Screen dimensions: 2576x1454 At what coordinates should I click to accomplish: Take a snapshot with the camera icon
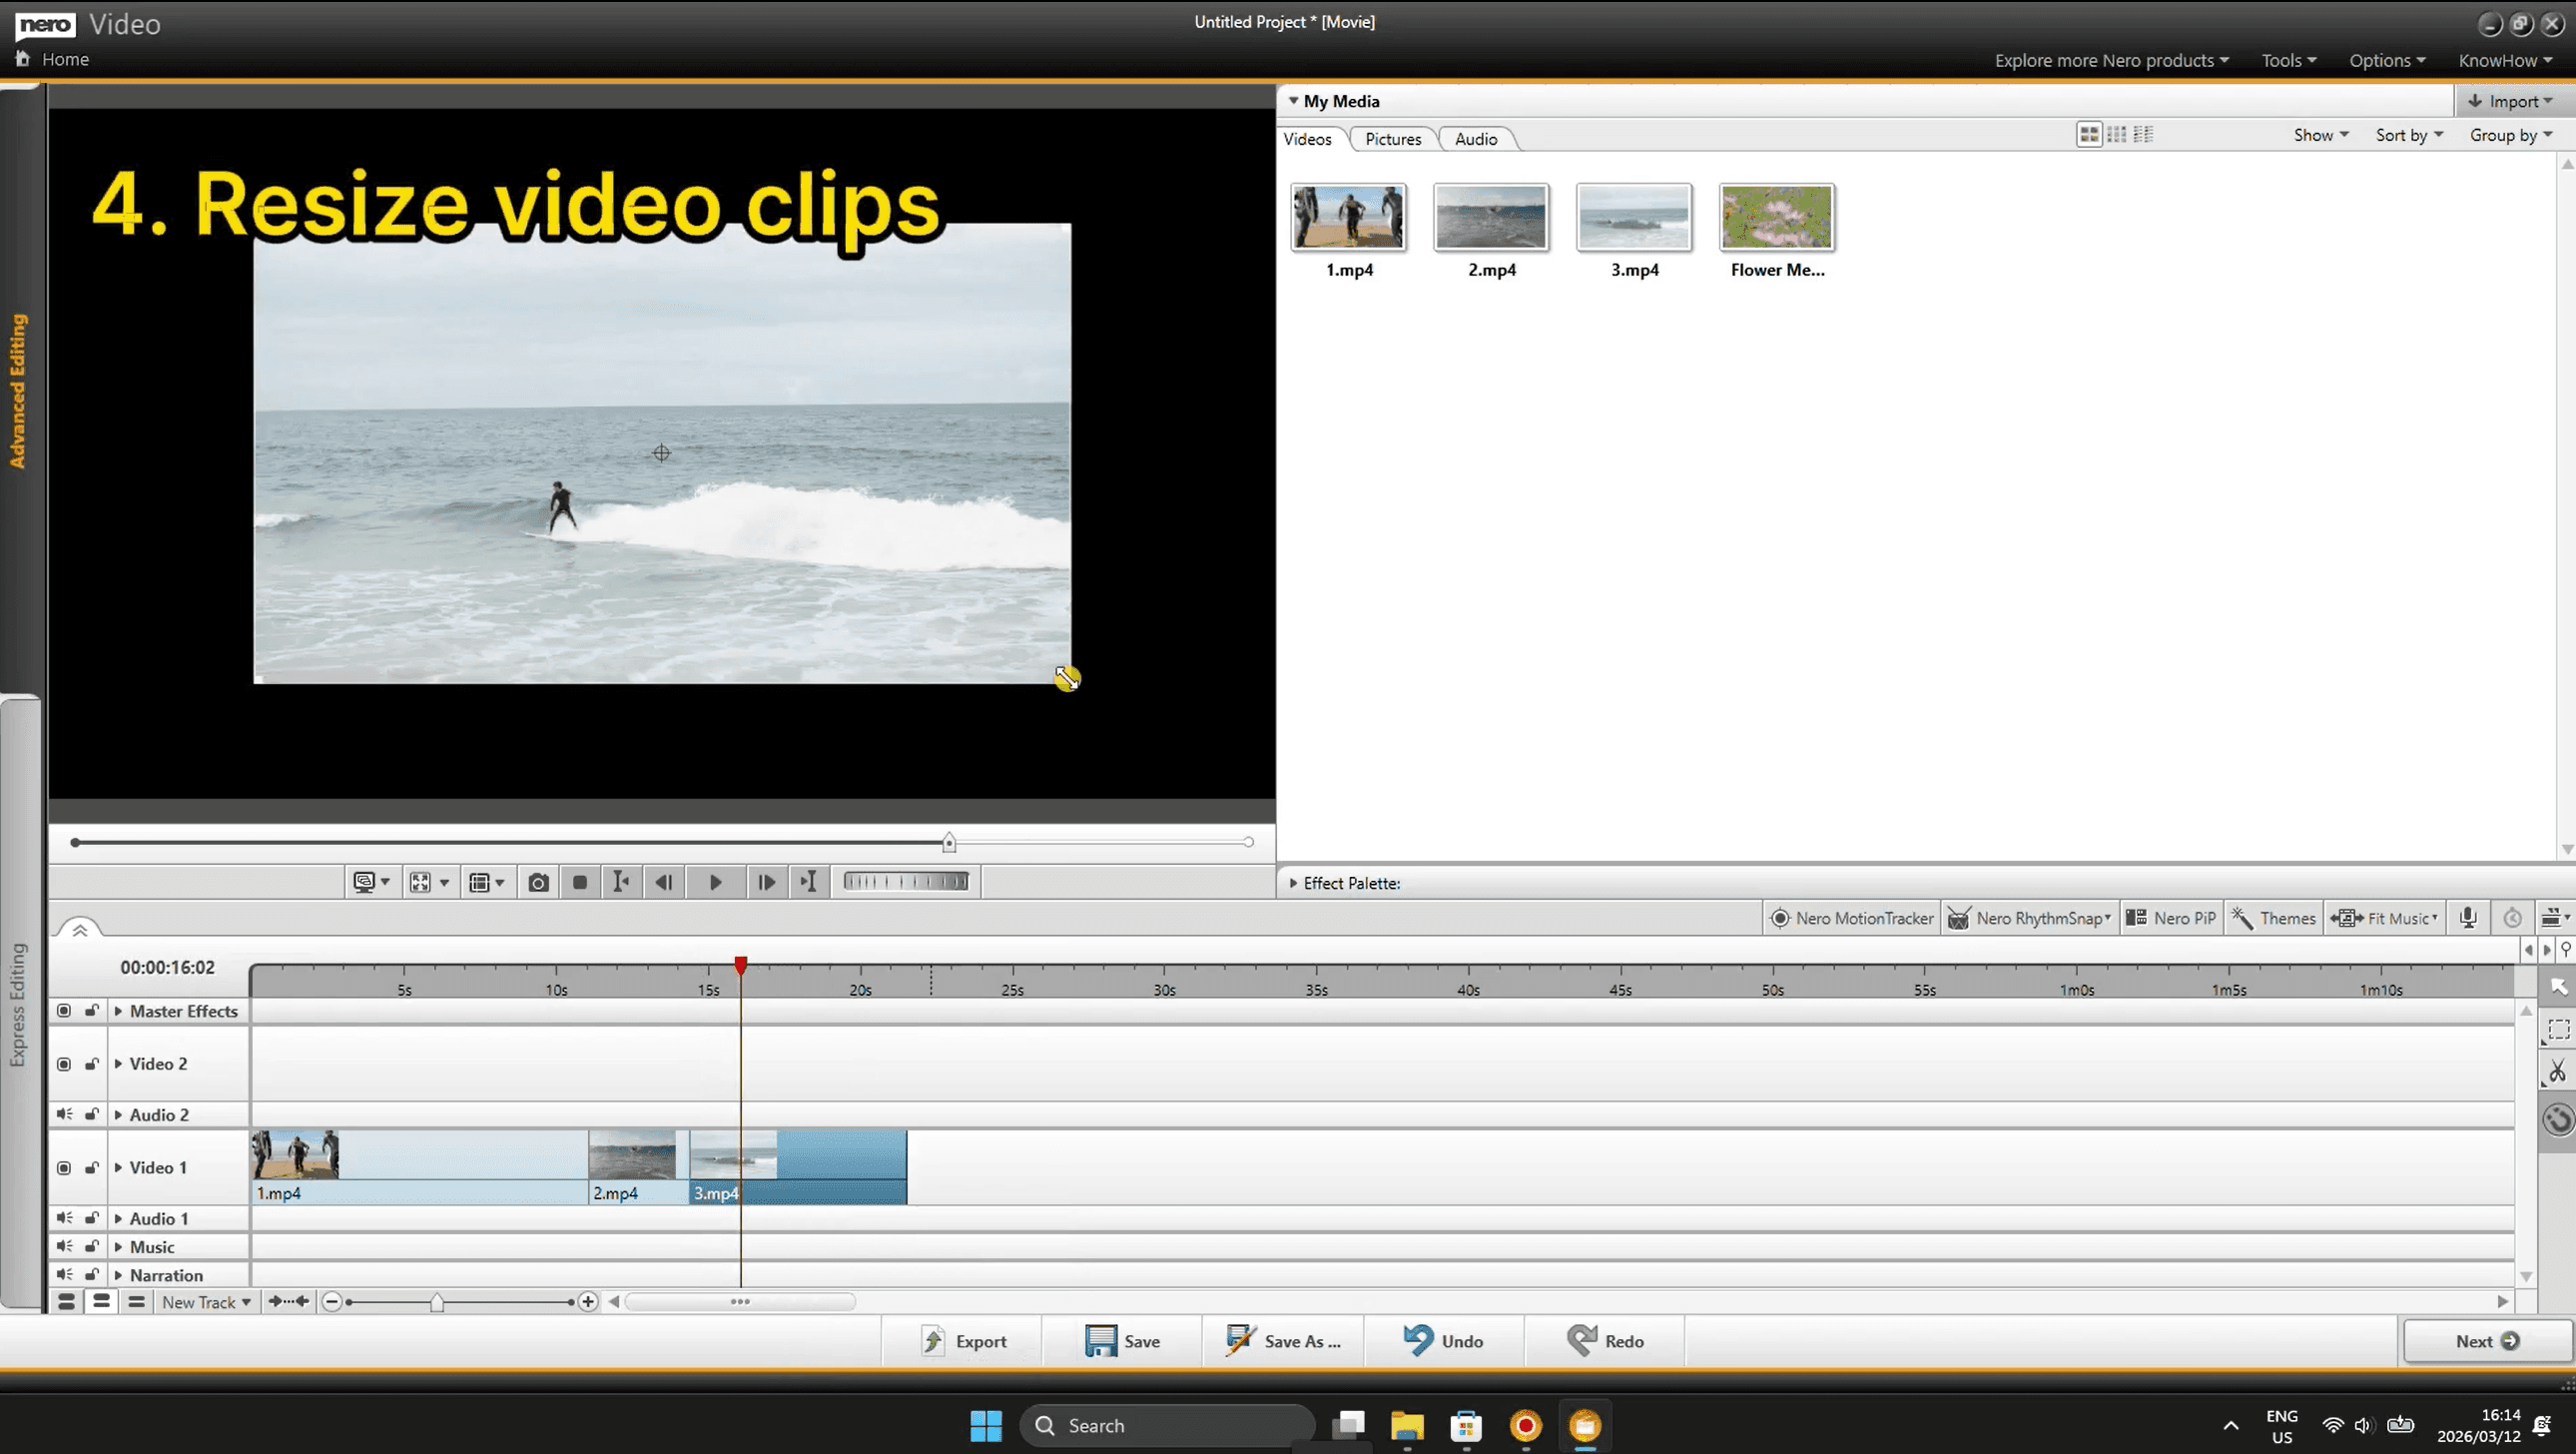538,882
